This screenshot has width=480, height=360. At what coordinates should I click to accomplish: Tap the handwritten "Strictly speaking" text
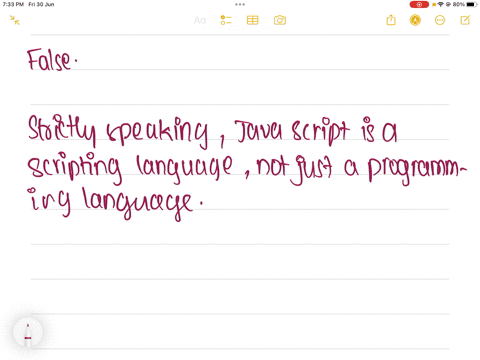[118, 131]
